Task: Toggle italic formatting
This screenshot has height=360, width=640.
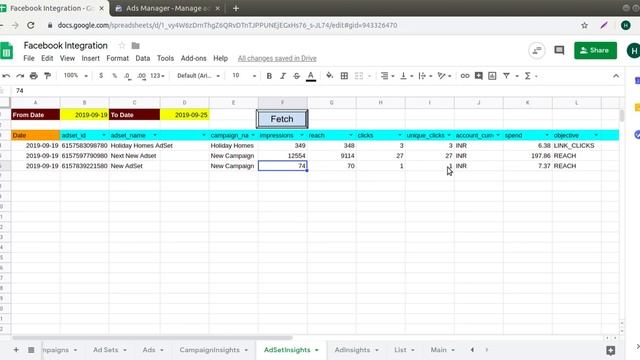Action: click(283, 76)
